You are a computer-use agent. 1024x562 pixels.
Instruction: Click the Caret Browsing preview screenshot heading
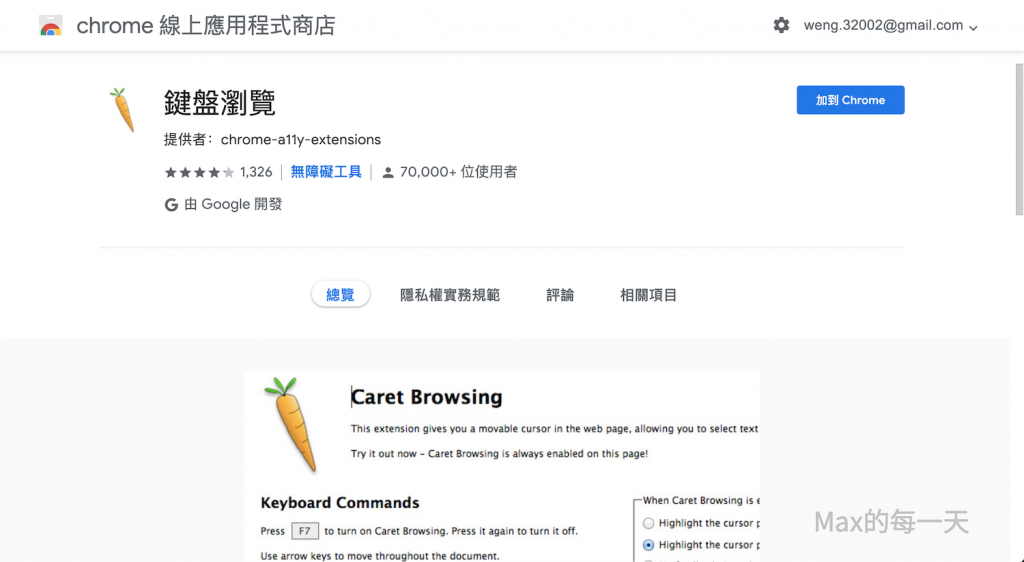(x=427, y=397)
